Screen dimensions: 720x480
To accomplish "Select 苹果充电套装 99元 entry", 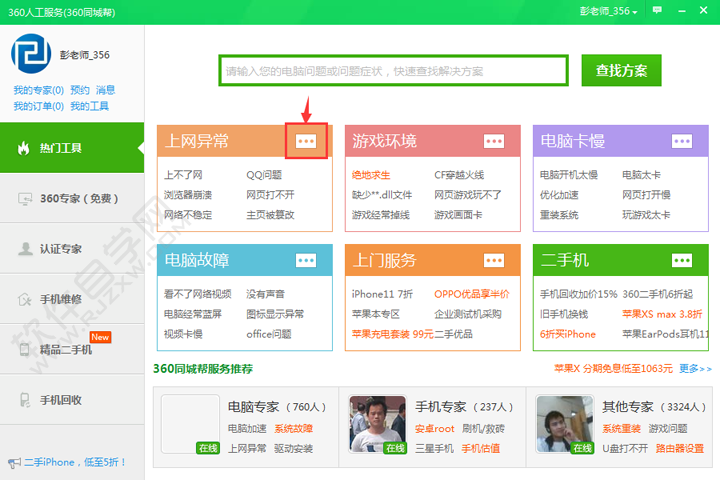I will pyautogui.click(x=393, y=334).
